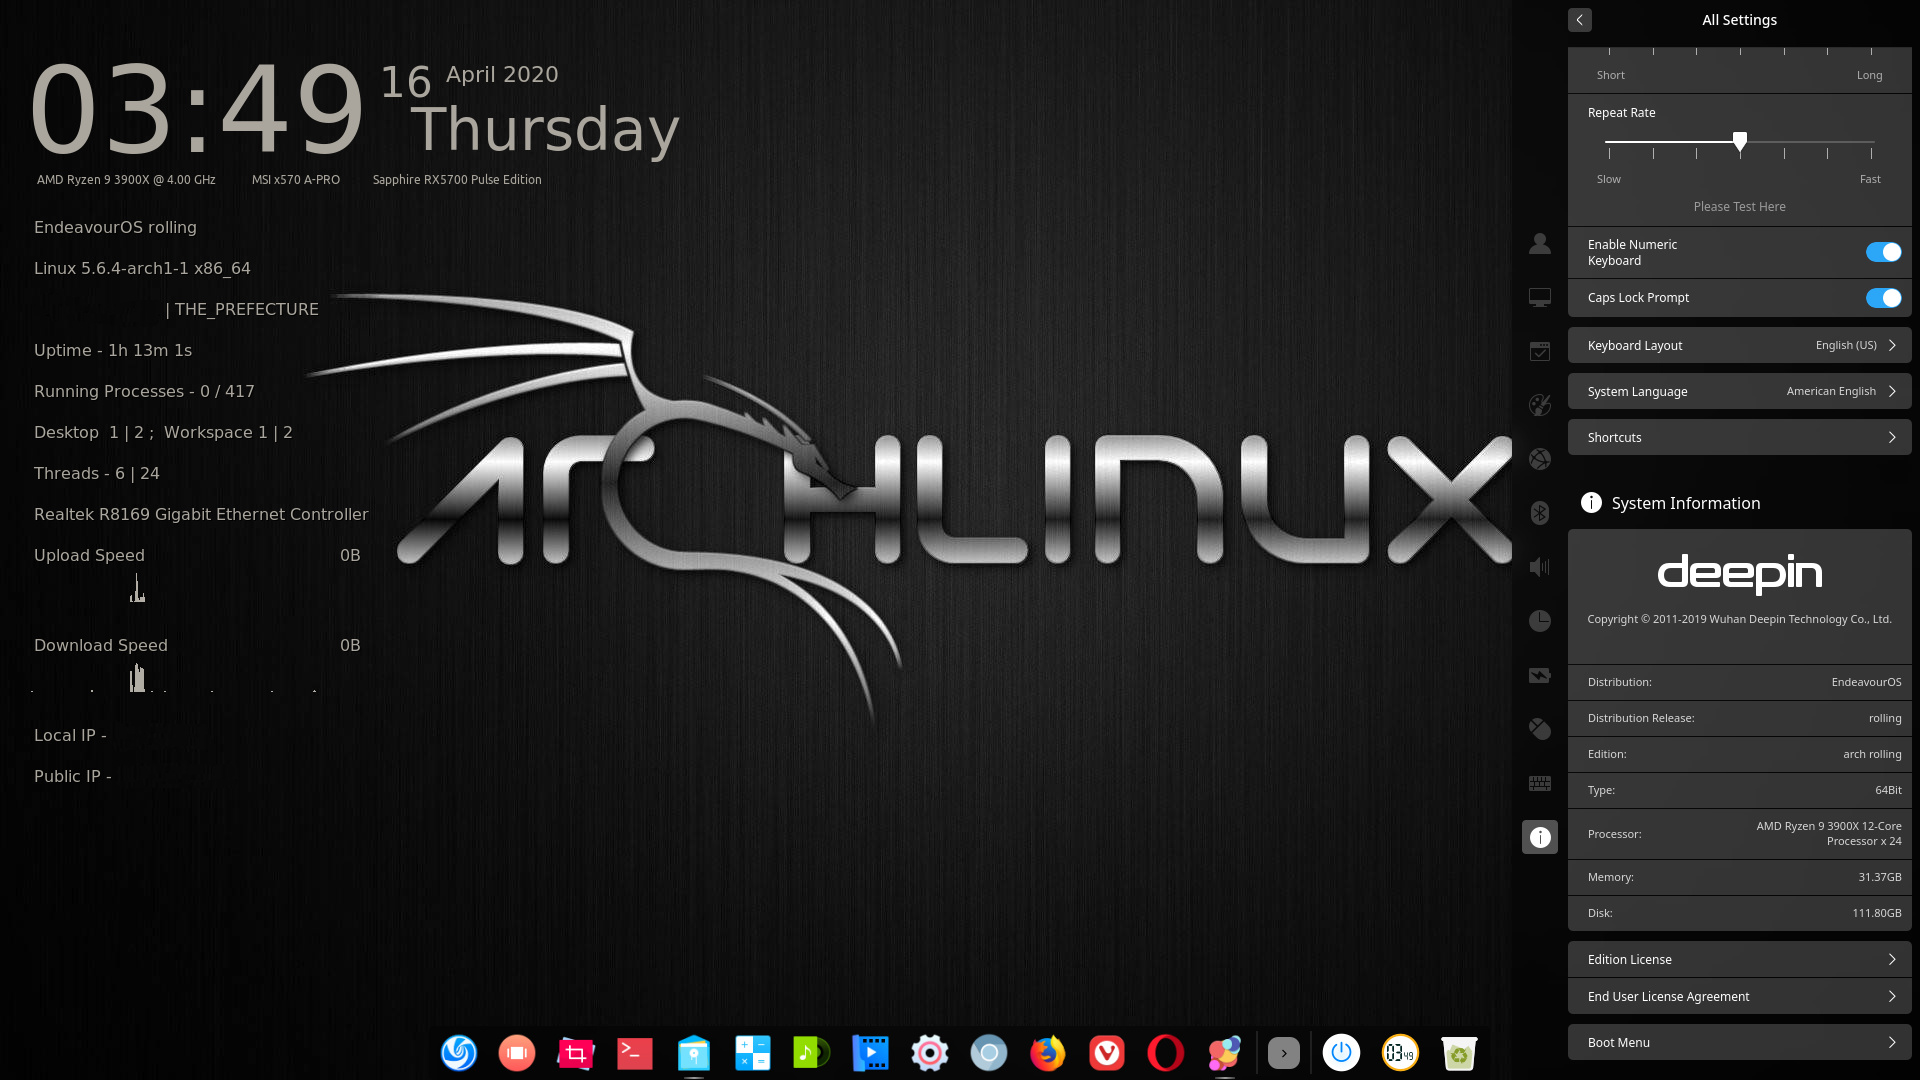Toggle Caps Lock Prompt switch
The image size is (1920, 1080).
[x=1883, y=298]
